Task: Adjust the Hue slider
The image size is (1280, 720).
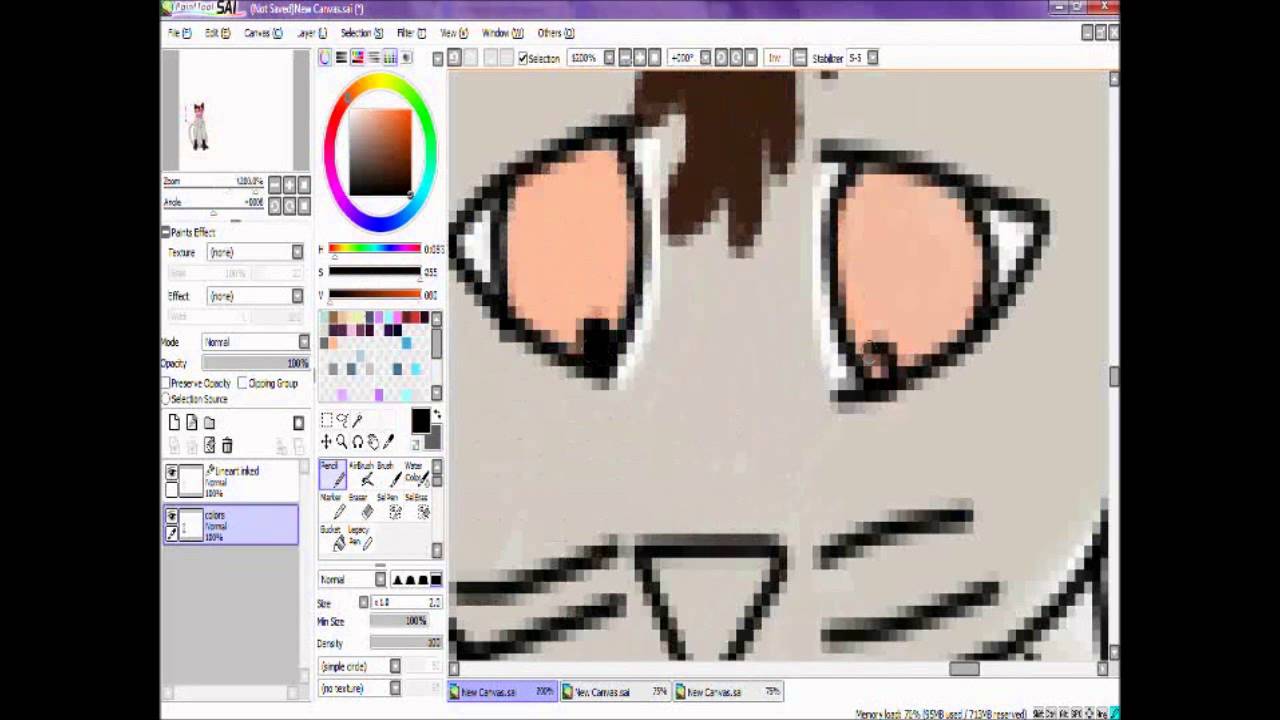Action: click(375, 249)
